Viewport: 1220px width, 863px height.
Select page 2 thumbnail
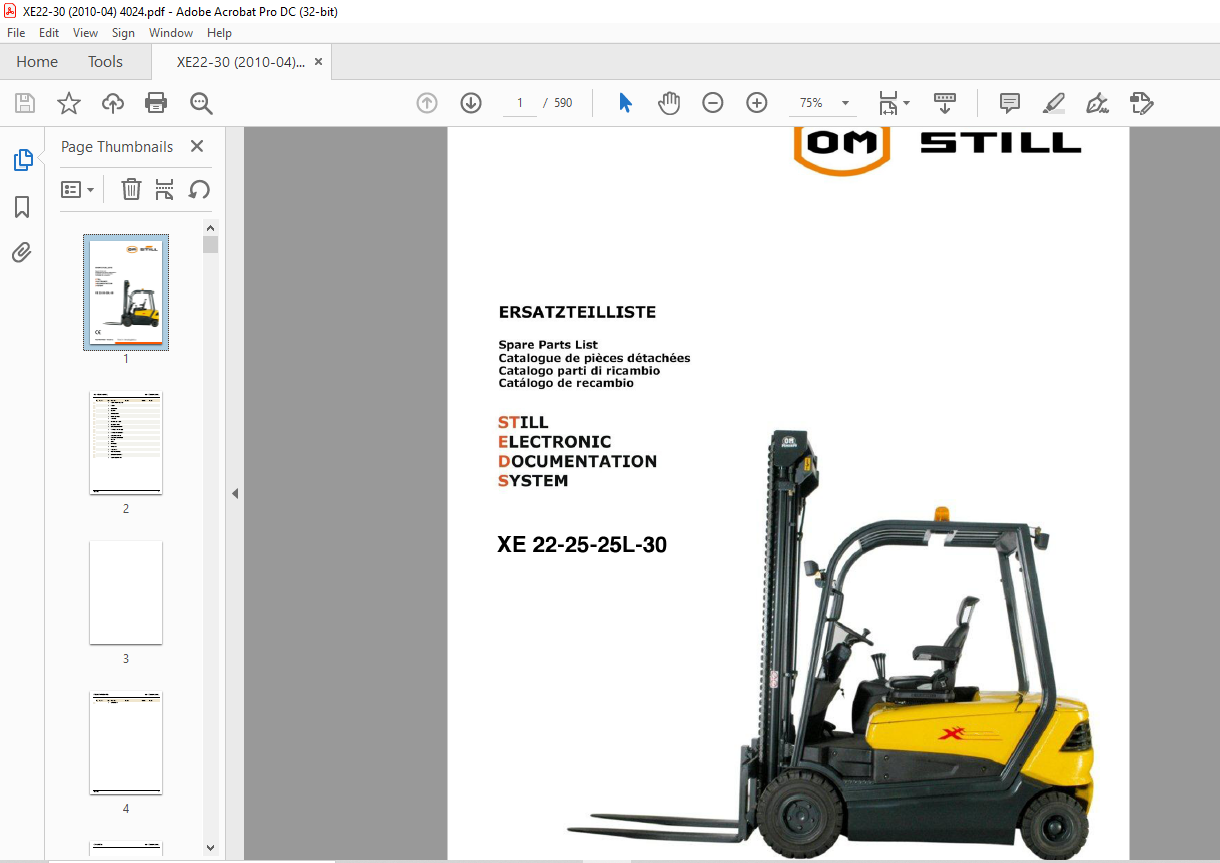[x=126, y=443]
